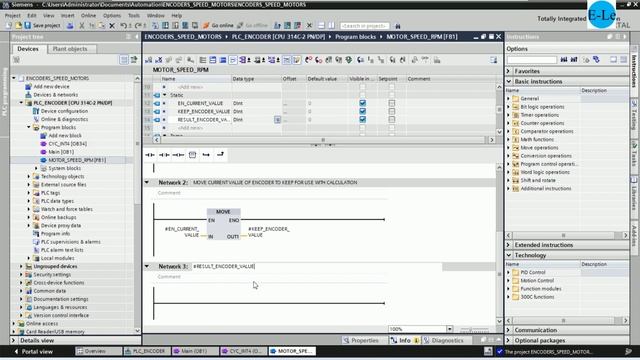Click the Open project icon
Screen dimensions: 640x360
pos(18,26)
